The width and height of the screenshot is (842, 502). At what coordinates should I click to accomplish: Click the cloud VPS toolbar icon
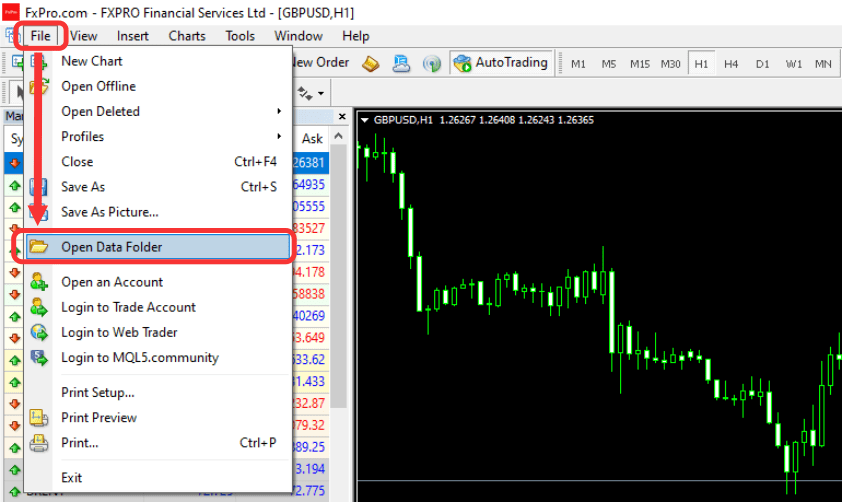click(401, 64)
